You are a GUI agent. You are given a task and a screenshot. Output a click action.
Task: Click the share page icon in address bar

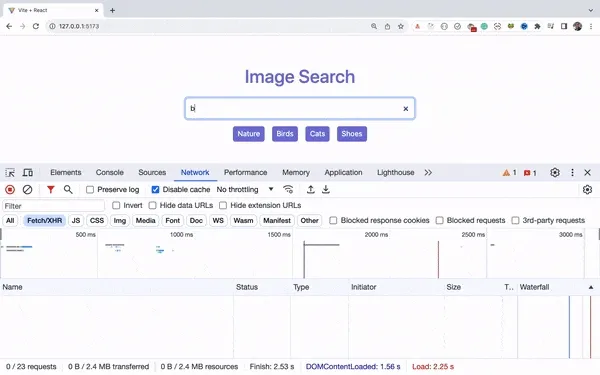387,26
